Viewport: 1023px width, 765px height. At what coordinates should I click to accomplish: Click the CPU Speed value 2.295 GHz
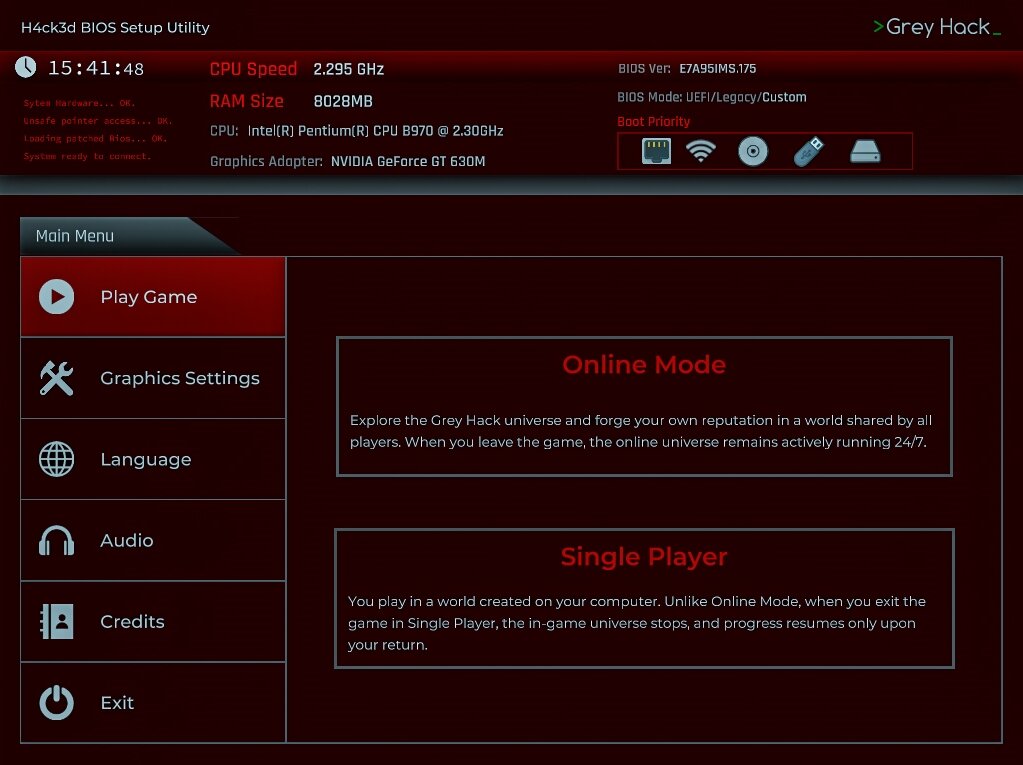click(x=348, y=69)
